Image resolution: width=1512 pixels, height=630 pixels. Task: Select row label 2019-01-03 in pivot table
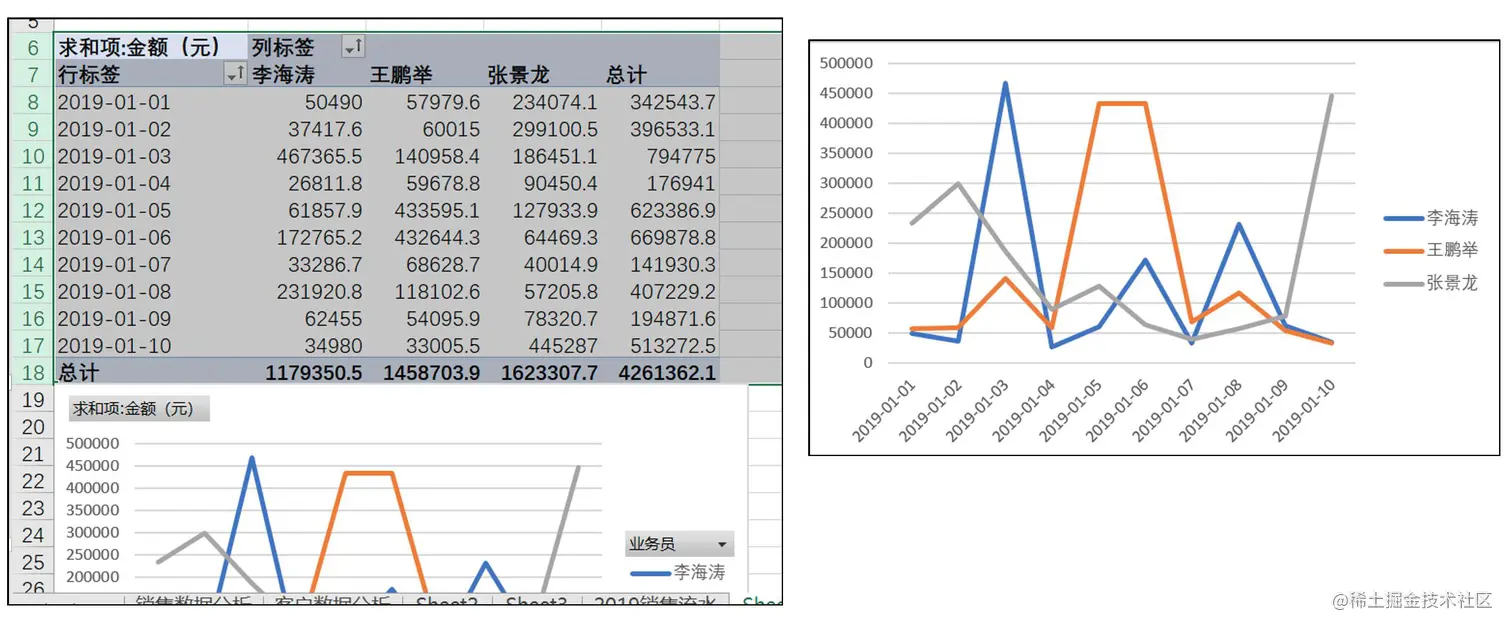tap(114, 156)
